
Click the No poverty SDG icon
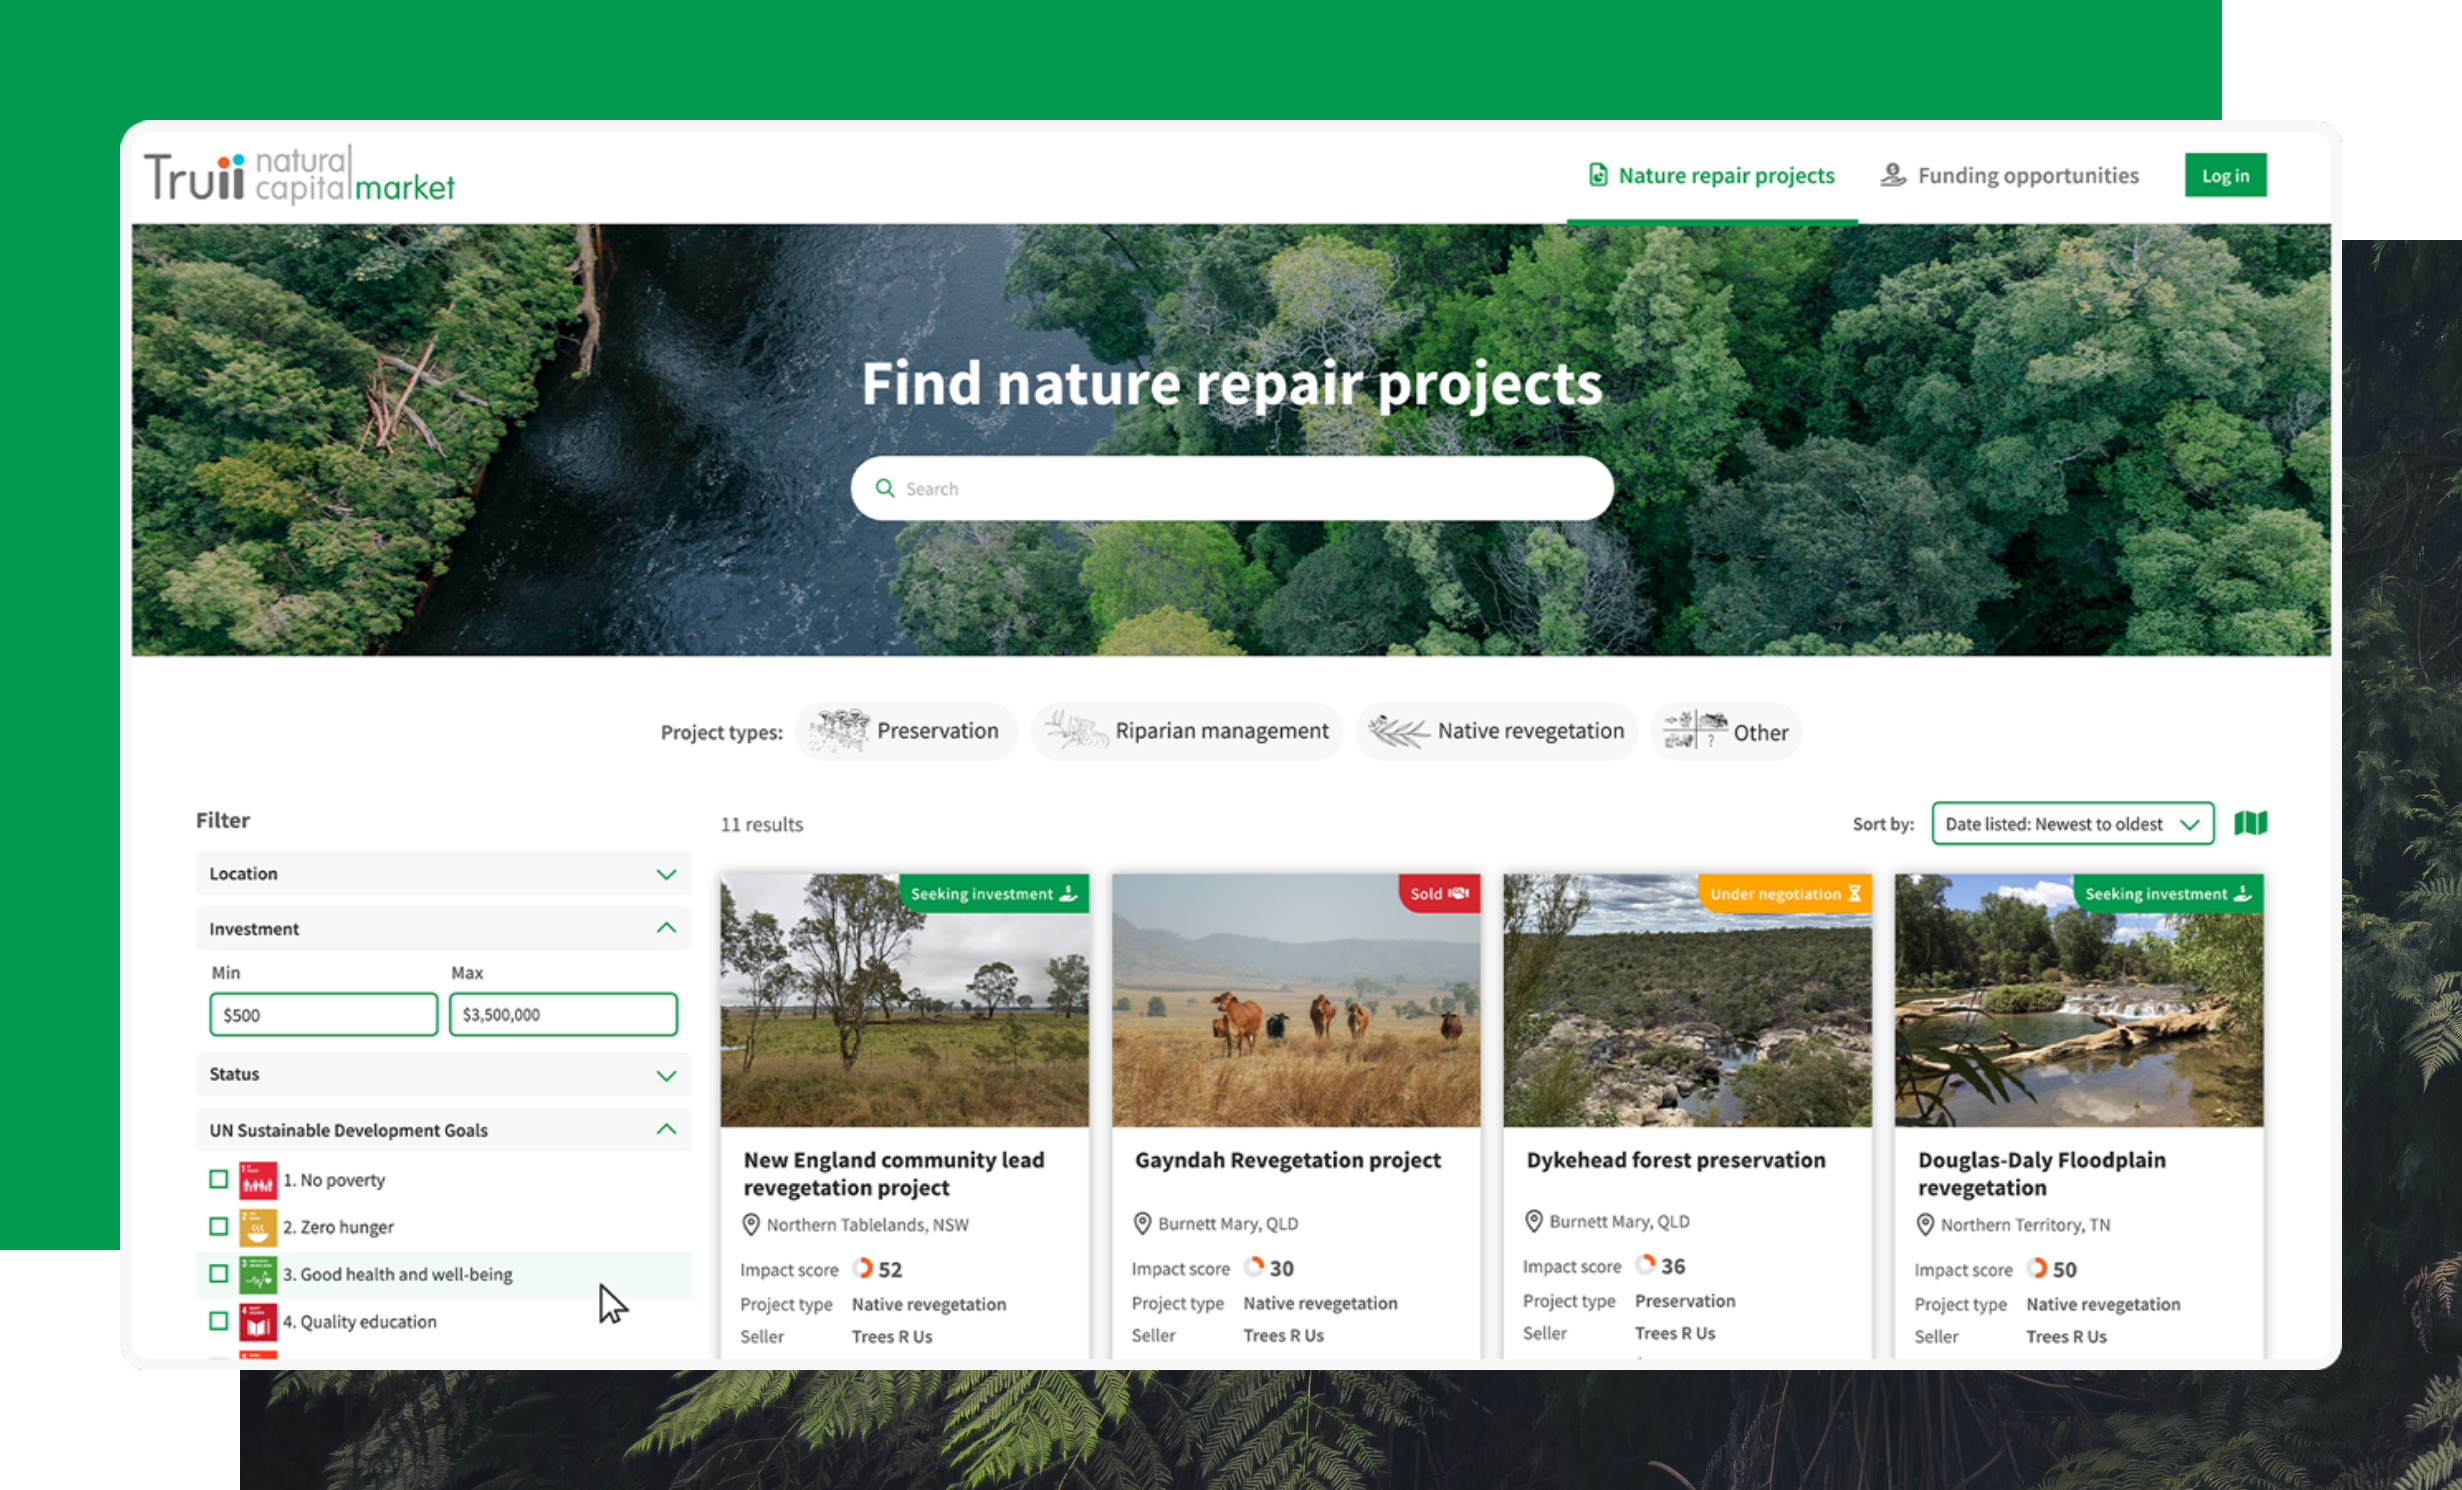(257, 1180)
